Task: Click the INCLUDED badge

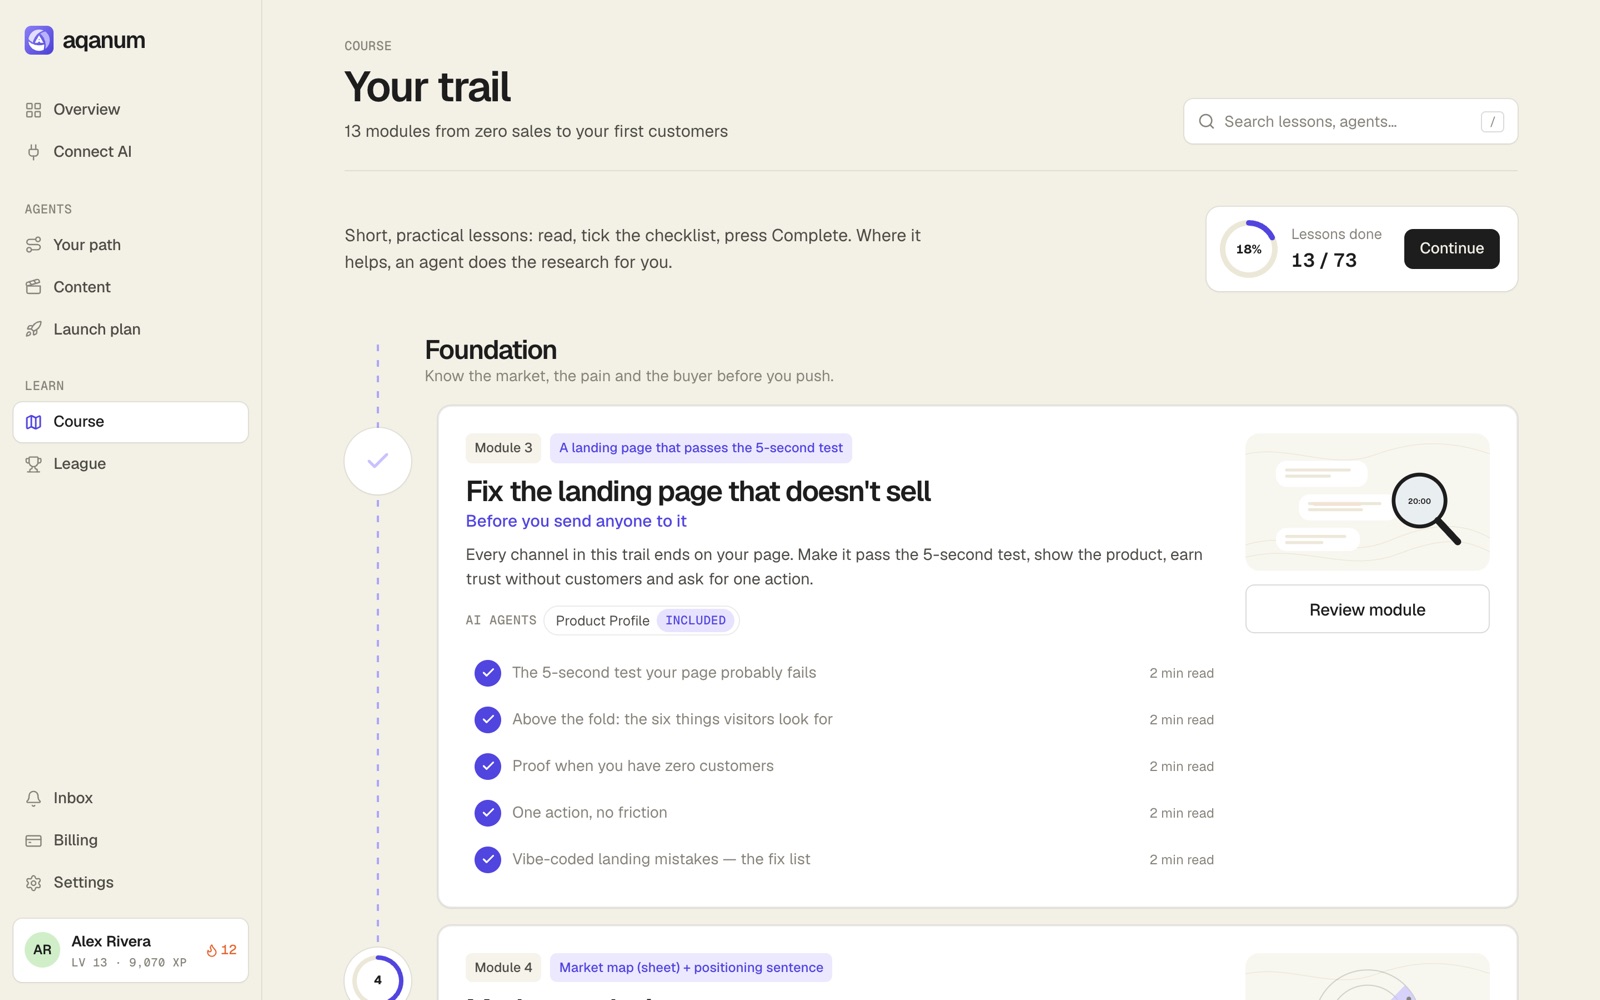Action: click(x=696, y=621)
